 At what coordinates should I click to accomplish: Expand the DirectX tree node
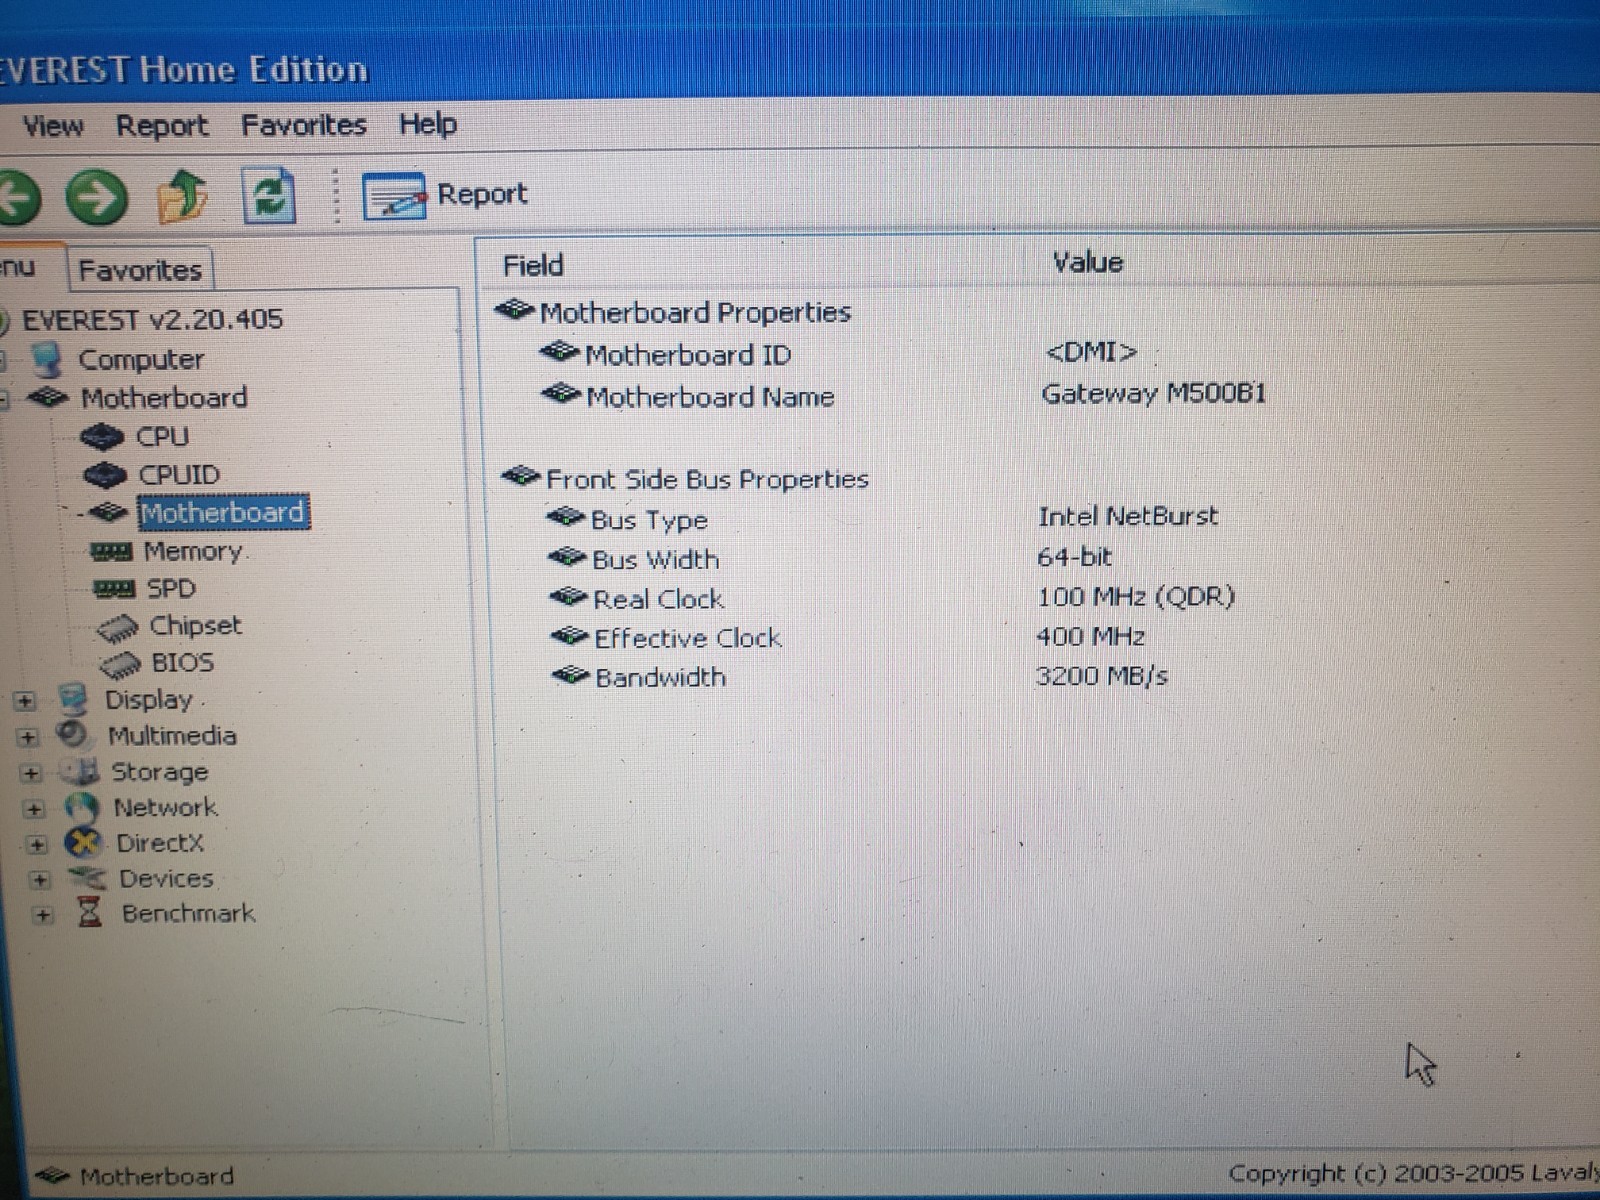(x=37, y=845)
